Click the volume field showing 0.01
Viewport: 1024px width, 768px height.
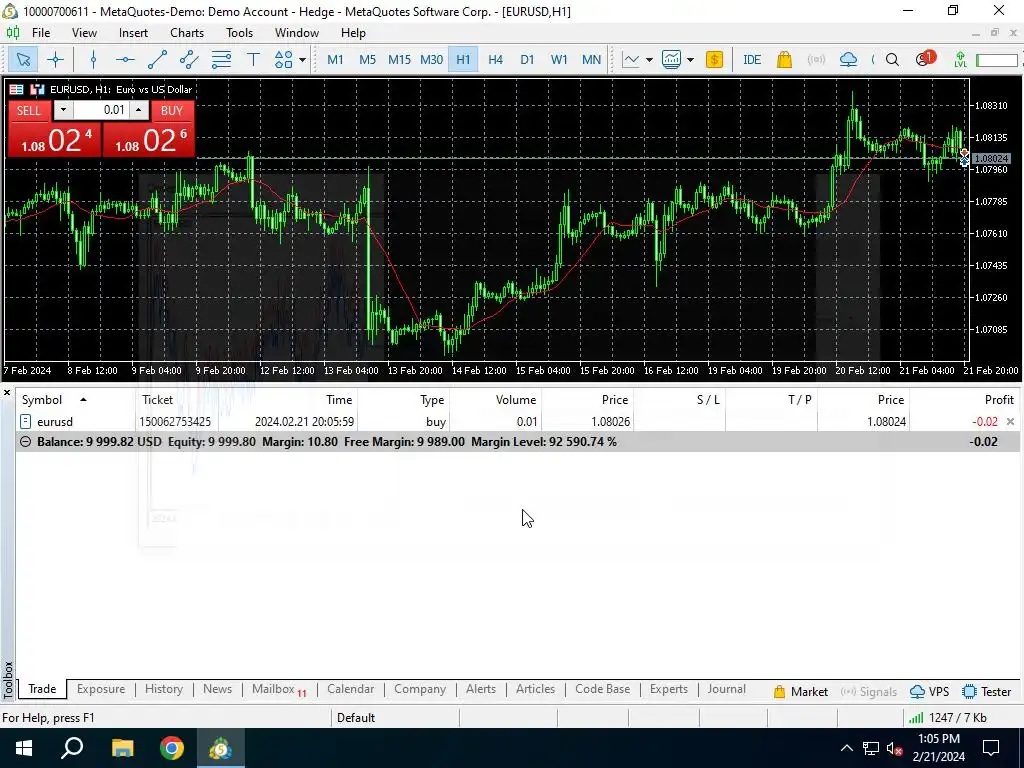(101, 110)
